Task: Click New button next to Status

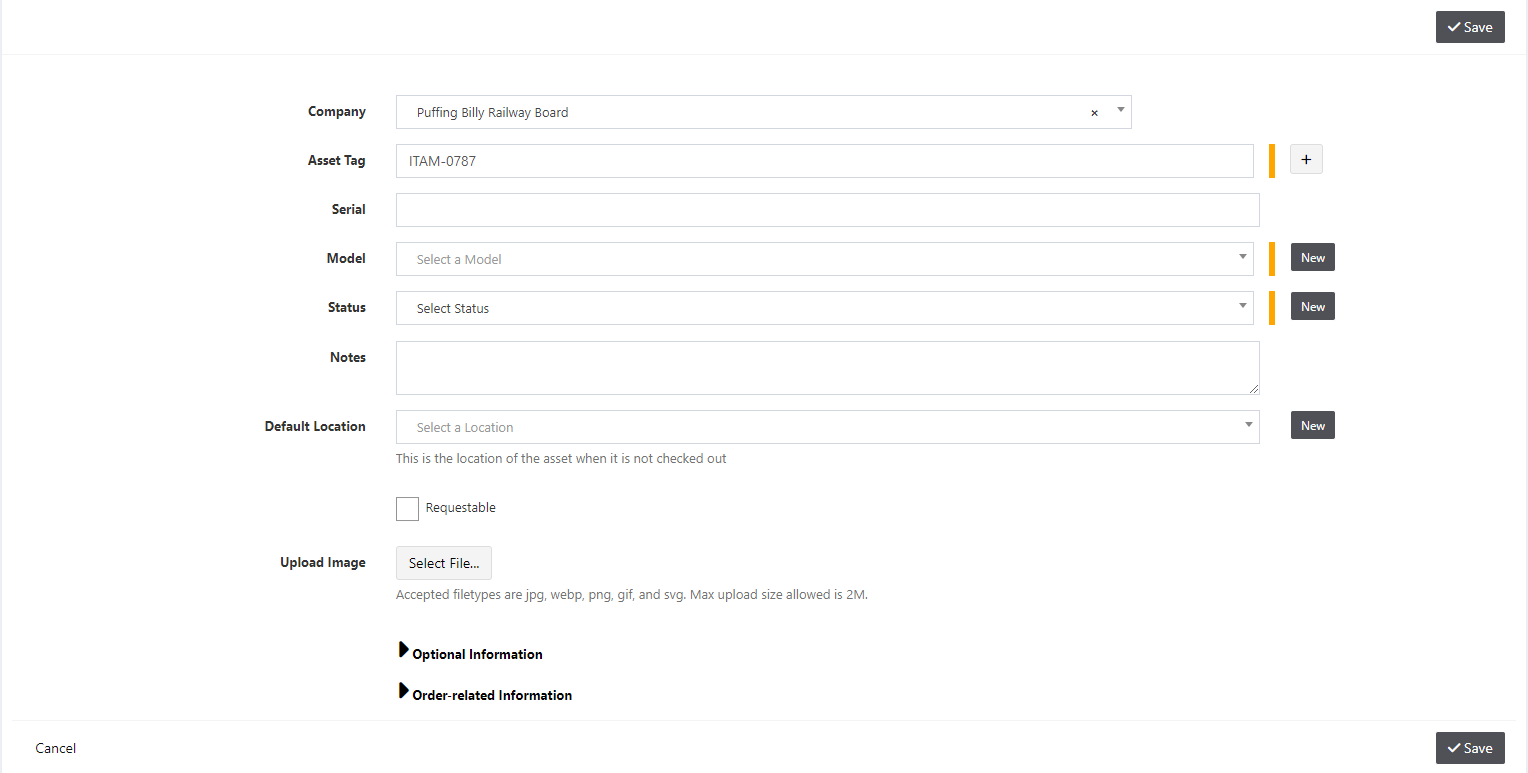Action: click(1313, 306)
